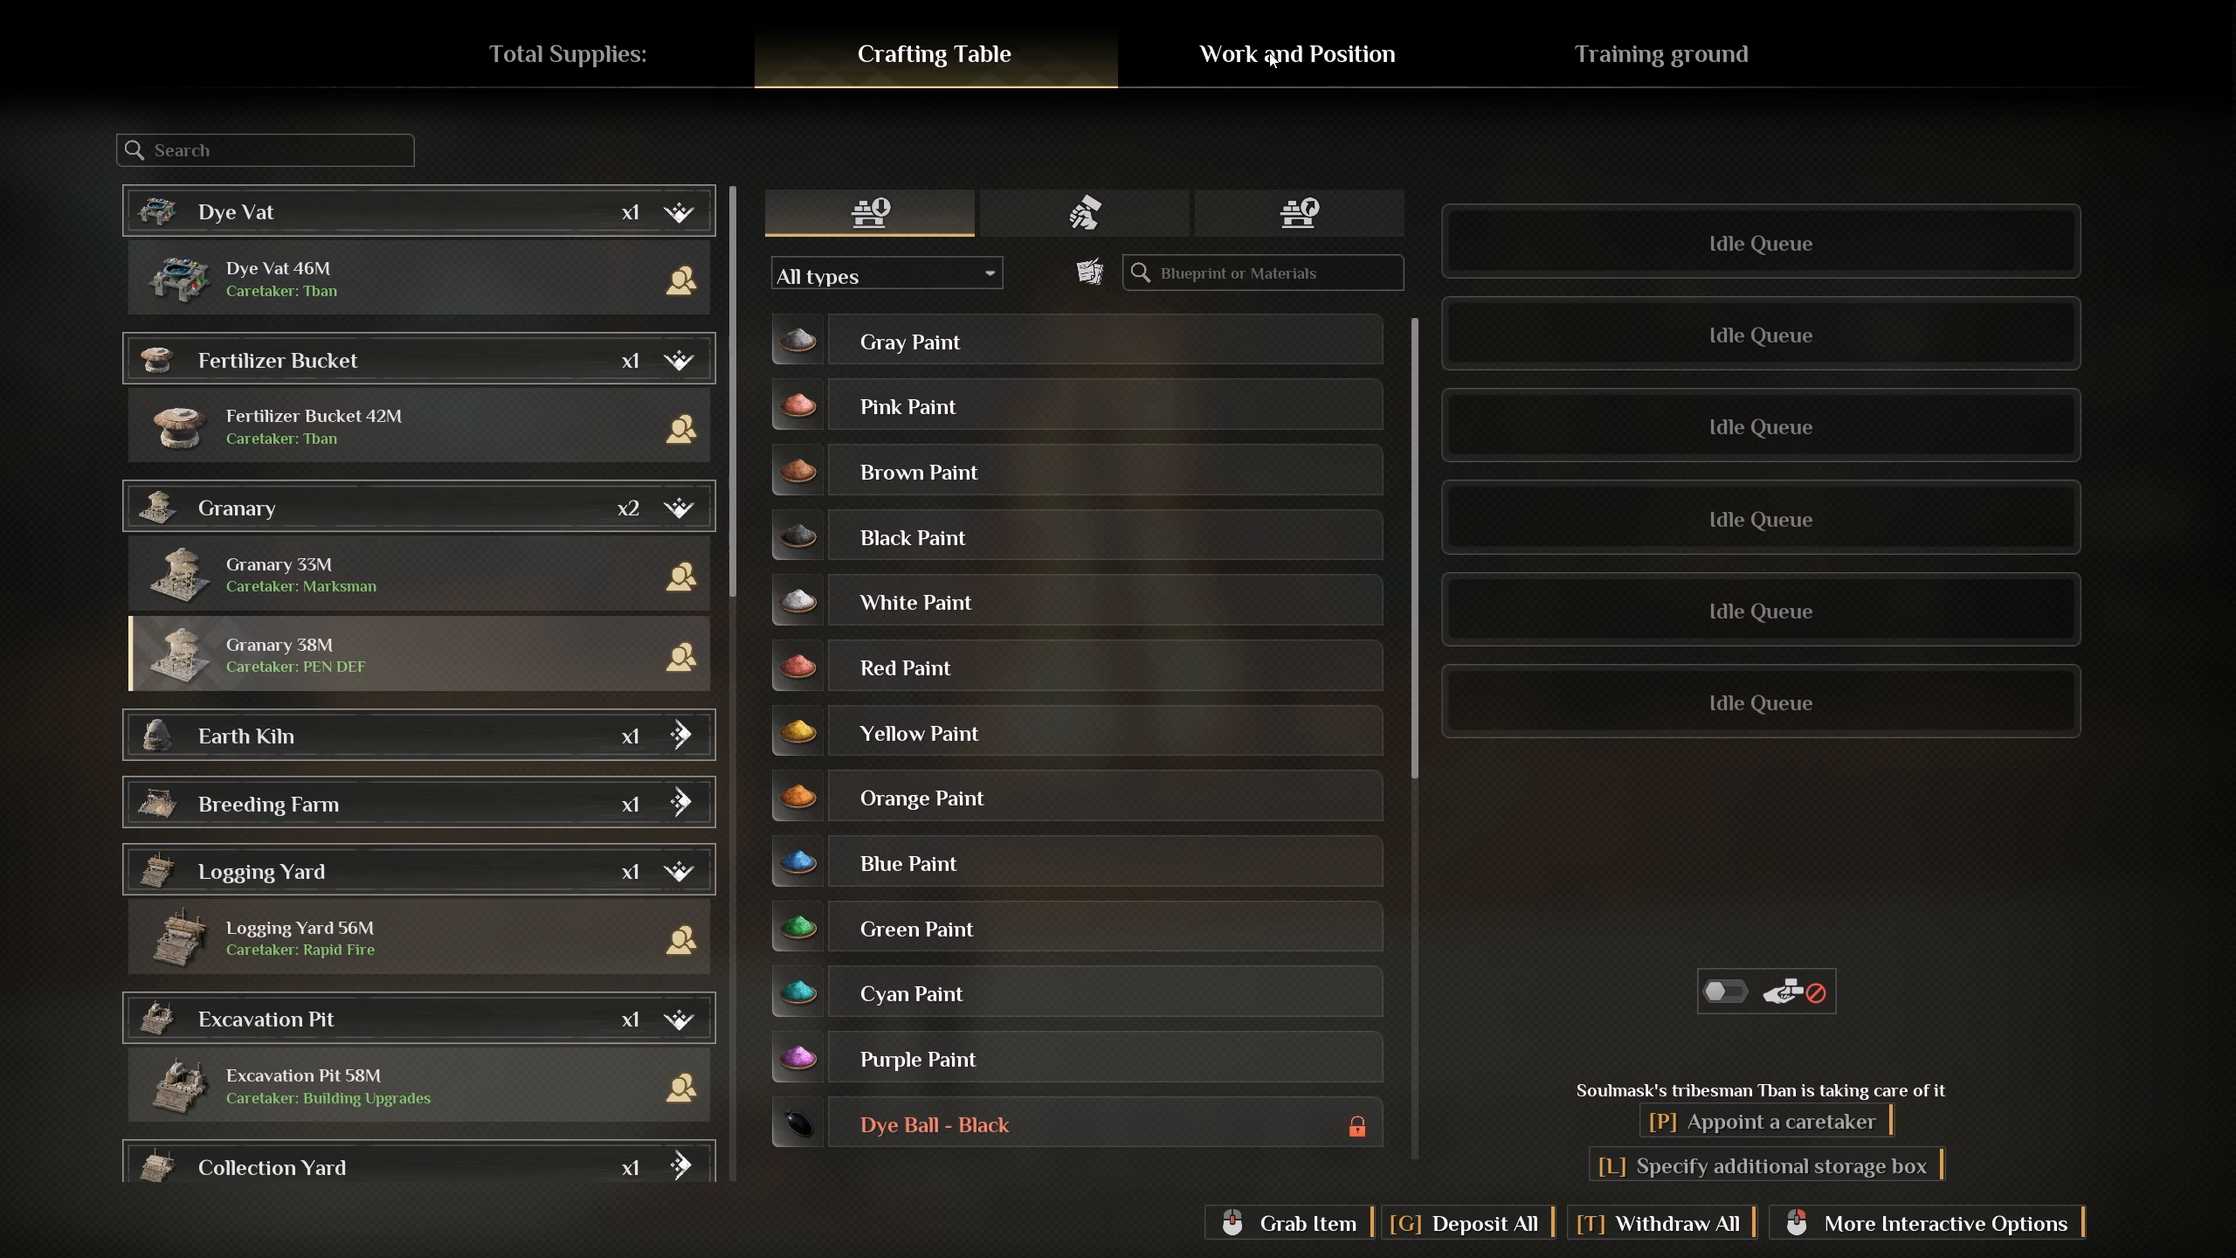Collapse the Dye Vat group

point(679,212)
